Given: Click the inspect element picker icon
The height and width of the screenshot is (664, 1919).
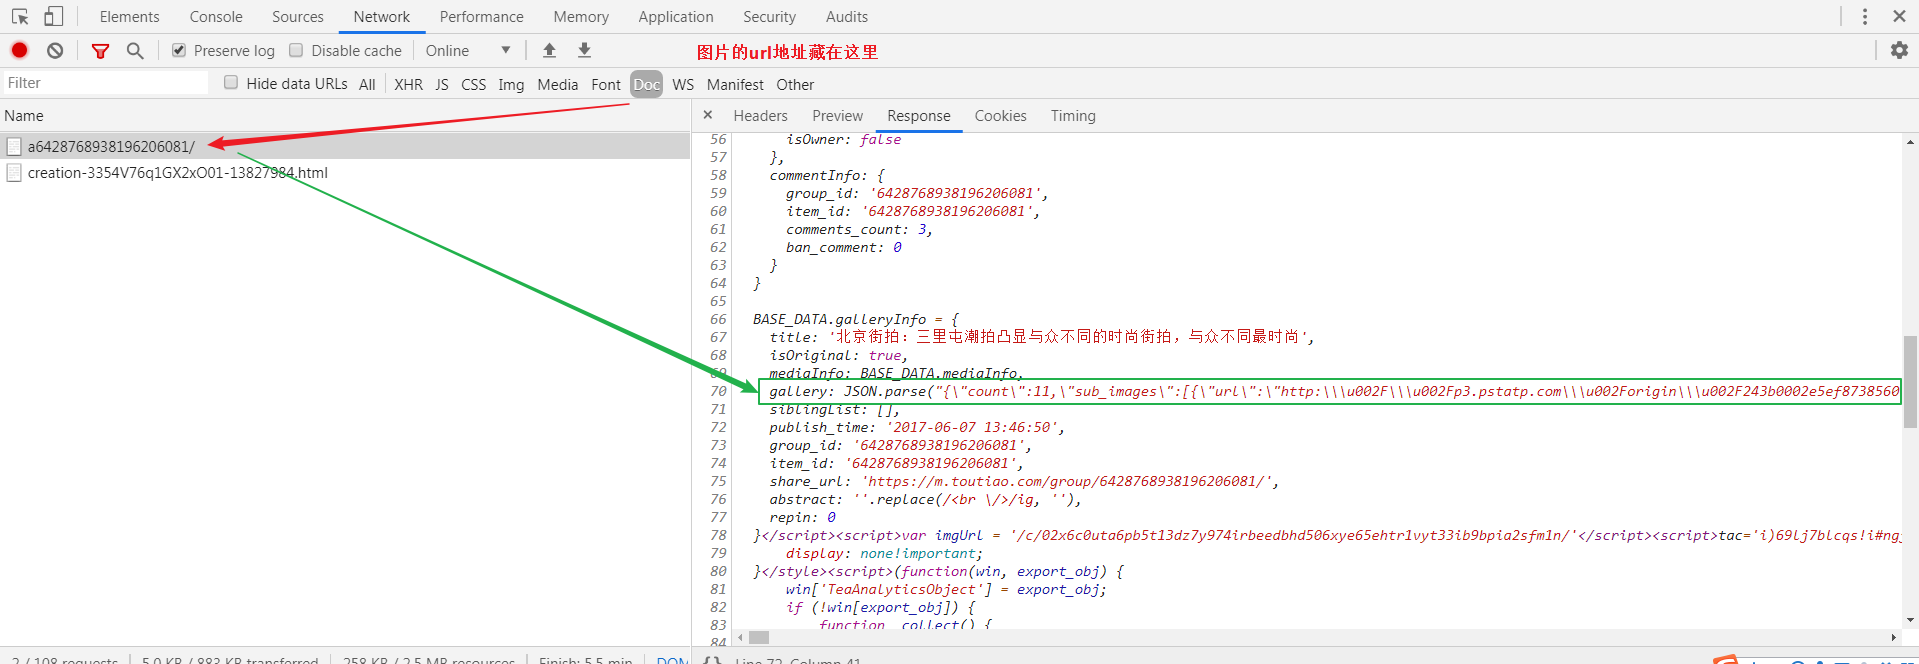Looking at the screenshot, I should coord(20,17).
